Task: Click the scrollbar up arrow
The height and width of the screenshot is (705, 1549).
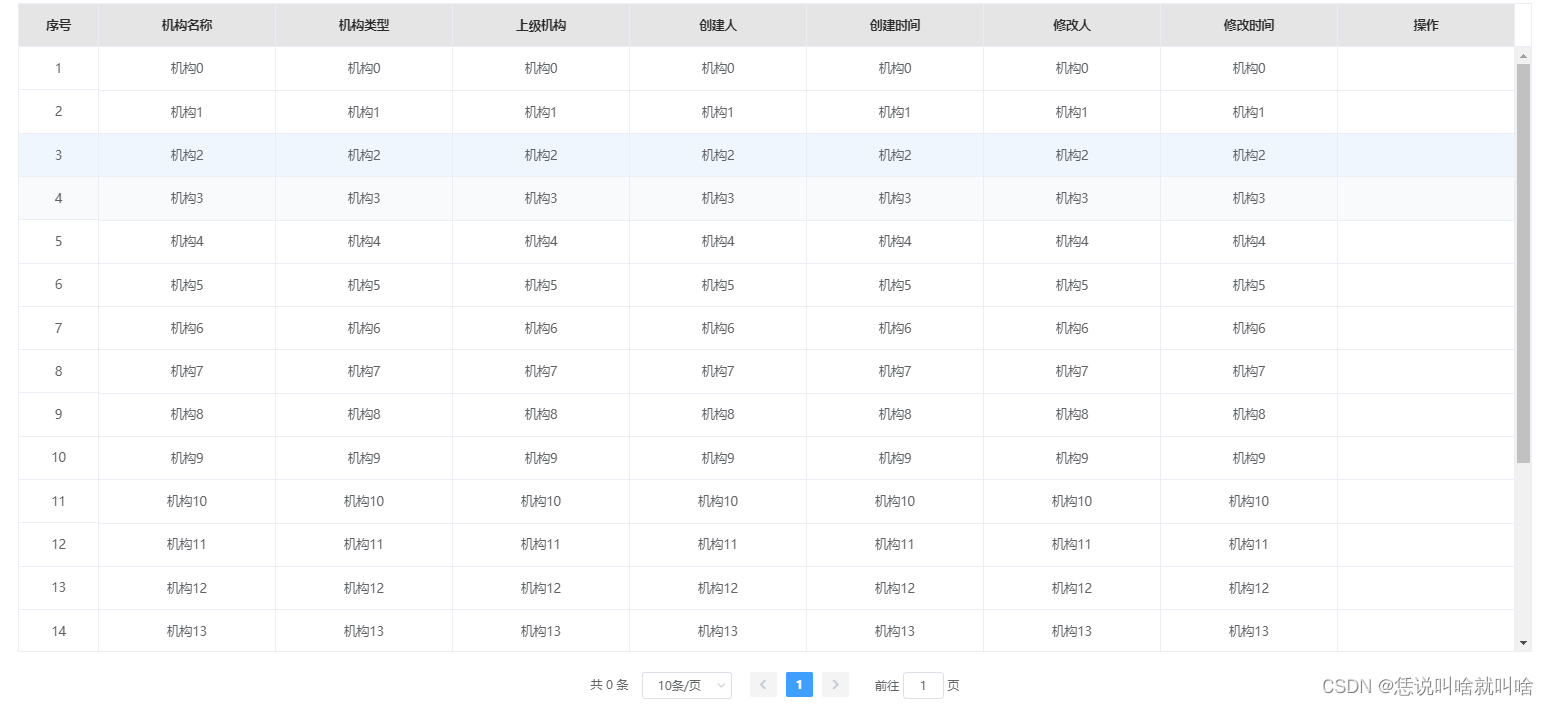Action: pos(1524,55)
